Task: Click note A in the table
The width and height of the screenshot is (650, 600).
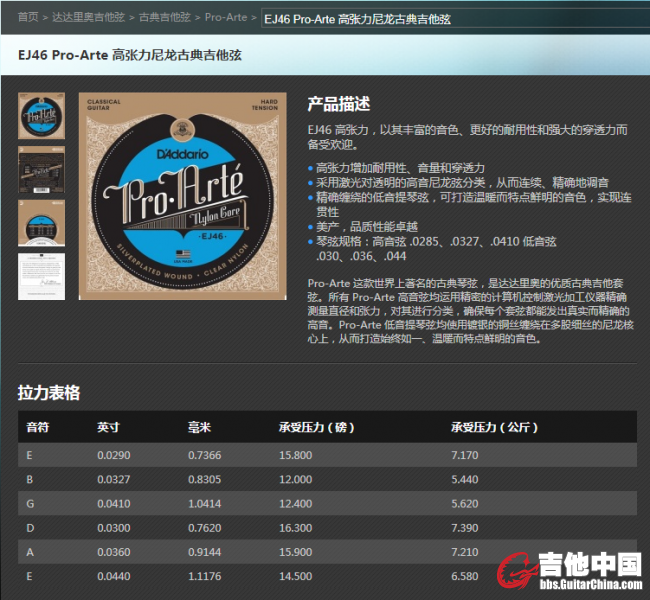Action: click(30, 552)
